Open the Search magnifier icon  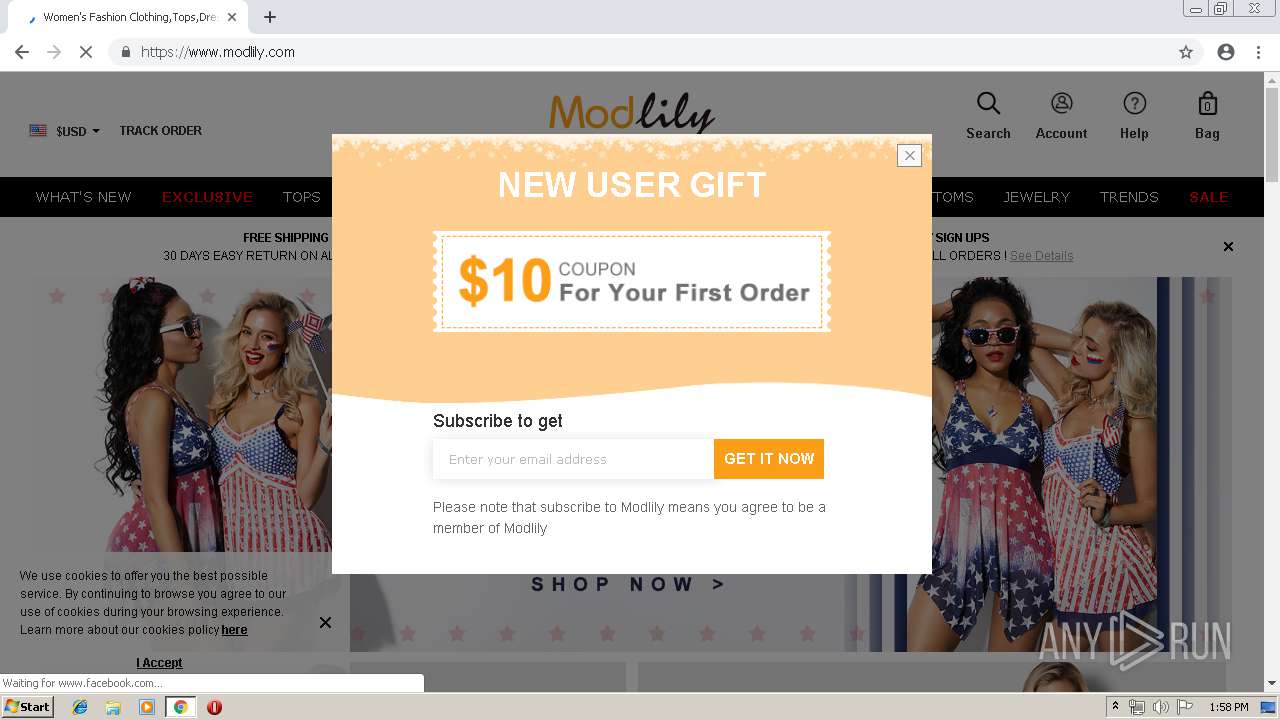point(988,103)
